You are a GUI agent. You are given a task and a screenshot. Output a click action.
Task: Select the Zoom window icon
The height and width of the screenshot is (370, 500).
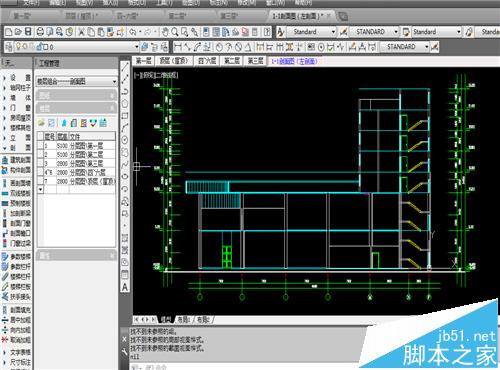185,32
